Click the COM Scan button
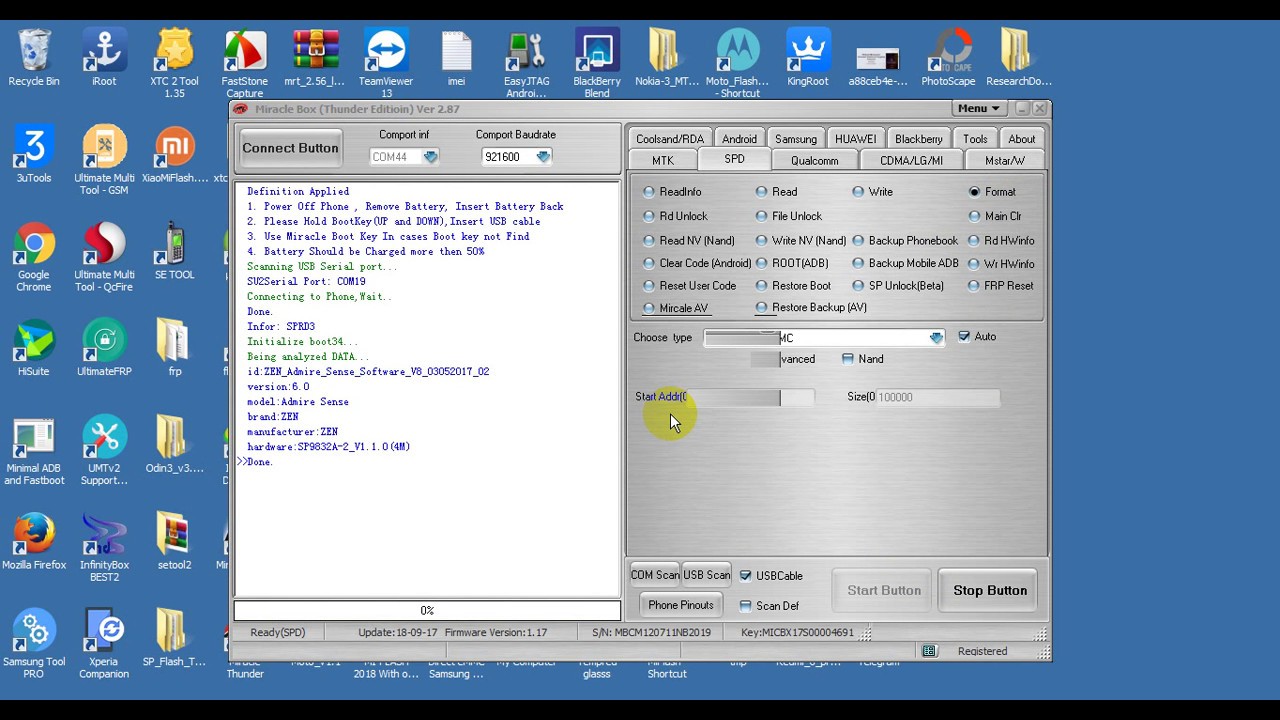 654,575
